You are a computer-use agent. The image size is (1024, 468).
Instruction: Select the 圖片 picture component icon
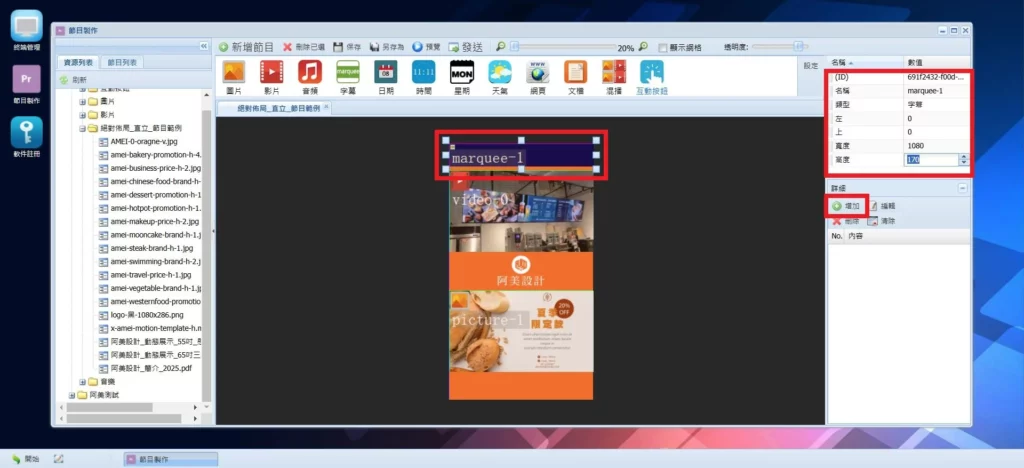click(x=233, y=73)
